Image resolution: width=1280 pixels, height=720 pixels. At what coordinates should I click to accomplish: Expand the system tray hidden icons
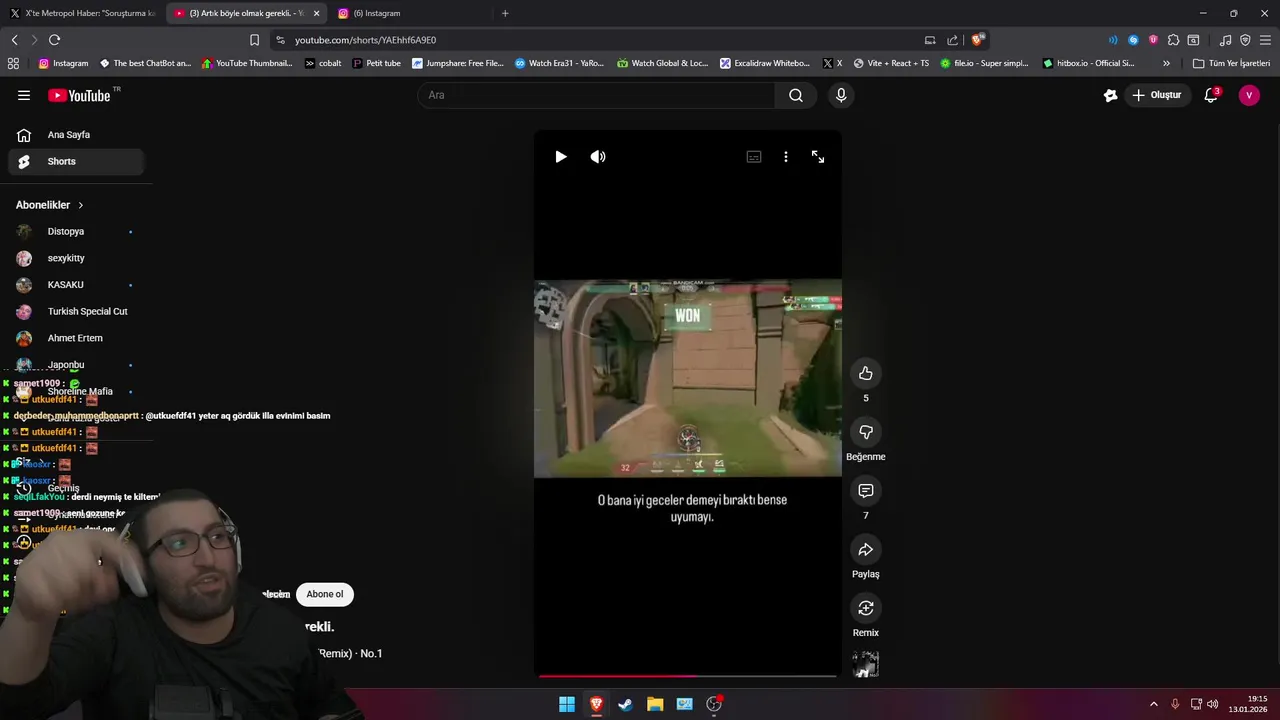tap(1153, 704)
